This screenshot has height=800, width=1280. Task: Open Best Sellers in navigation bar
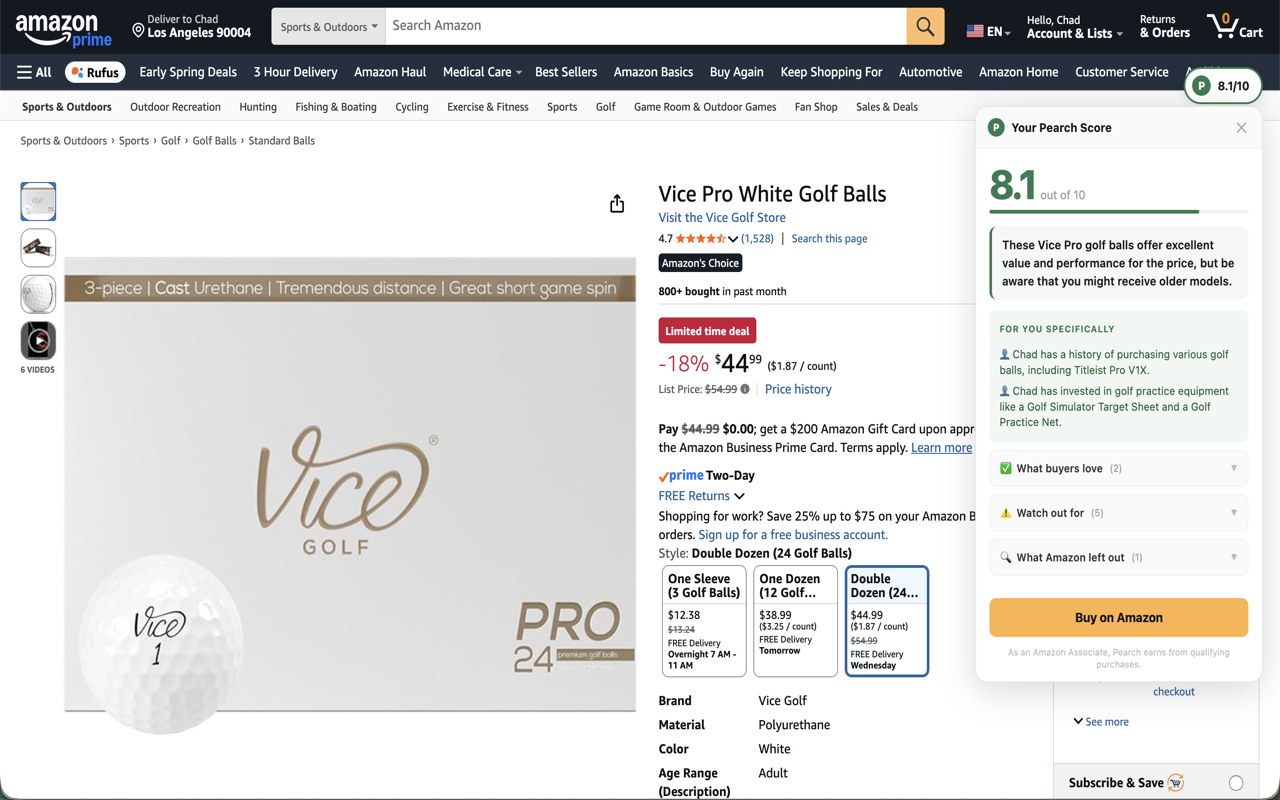pyautogui.click(x=566, y=72)
